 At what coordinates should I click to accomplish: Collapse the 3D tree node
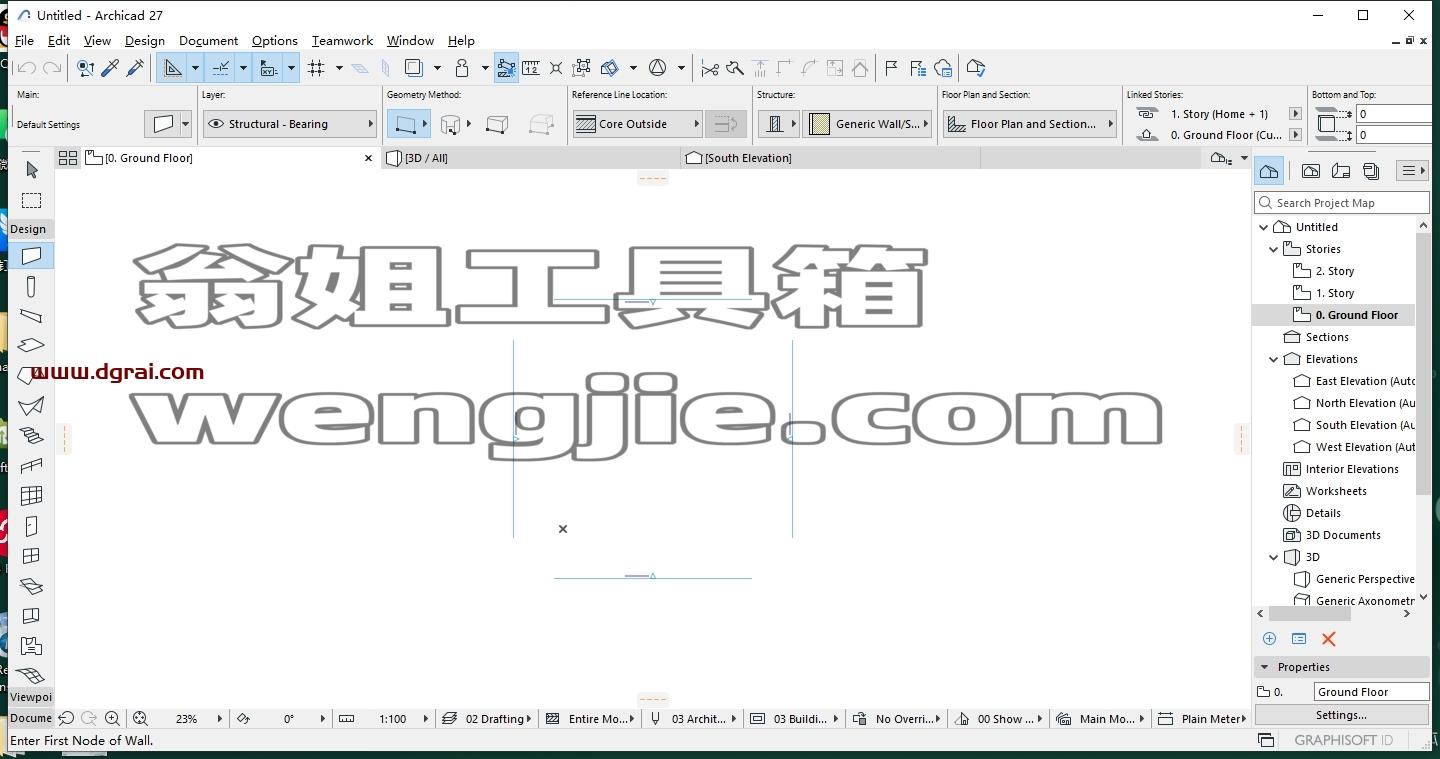(1273, 557)
